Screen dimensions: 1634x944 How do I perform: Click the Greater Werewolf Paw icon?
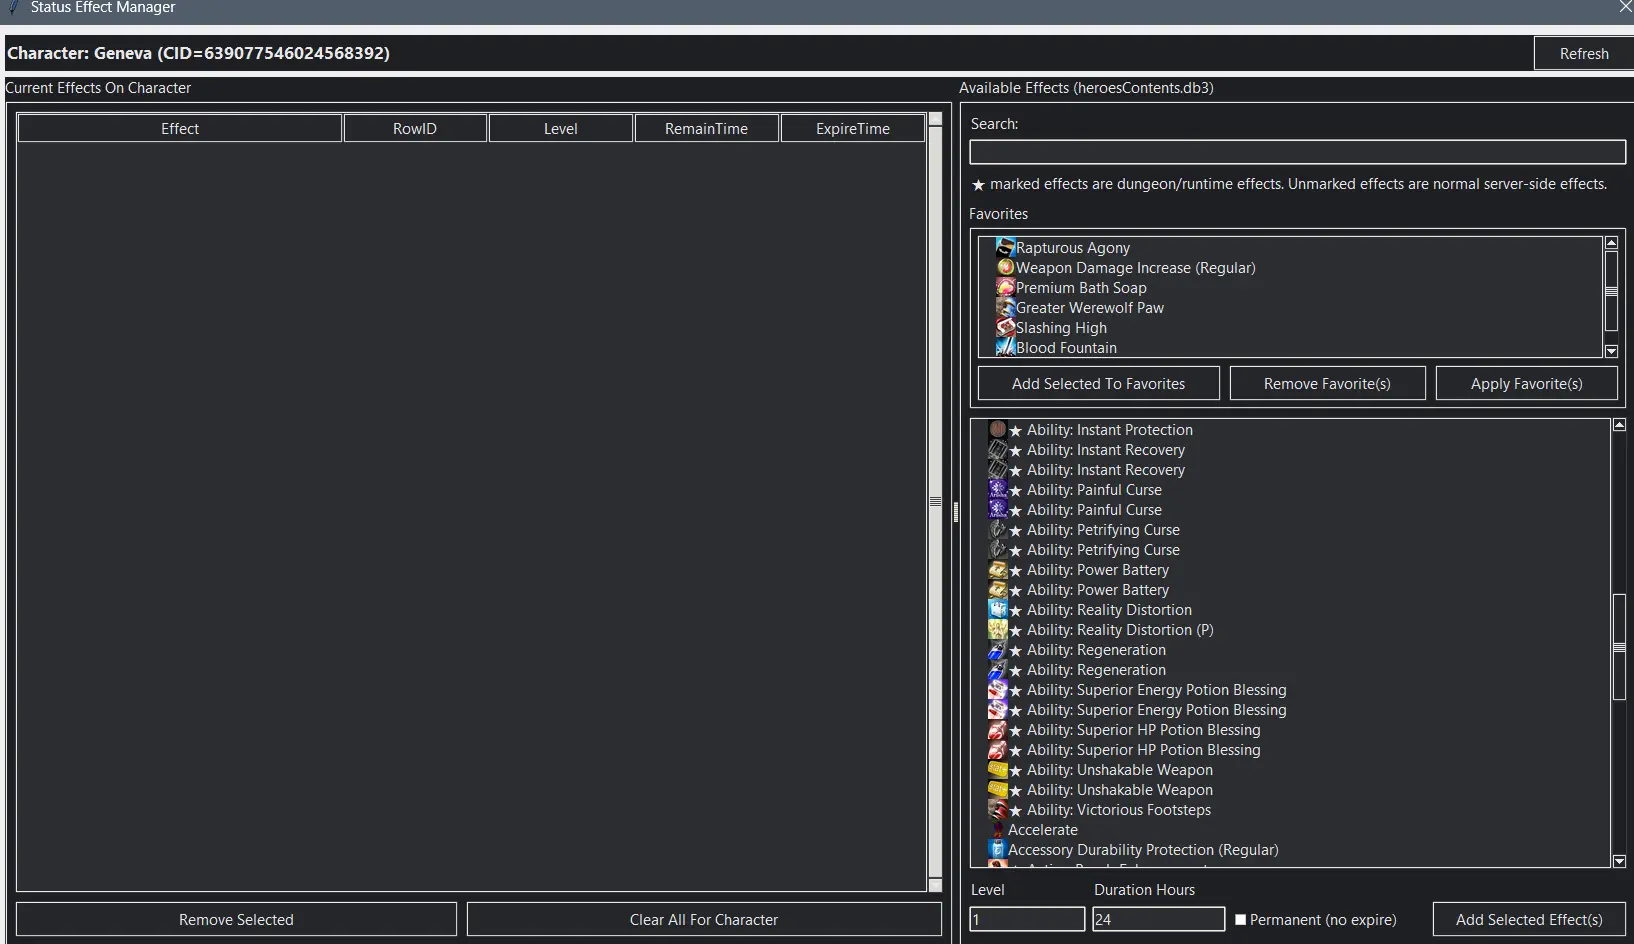[1005, 307]
